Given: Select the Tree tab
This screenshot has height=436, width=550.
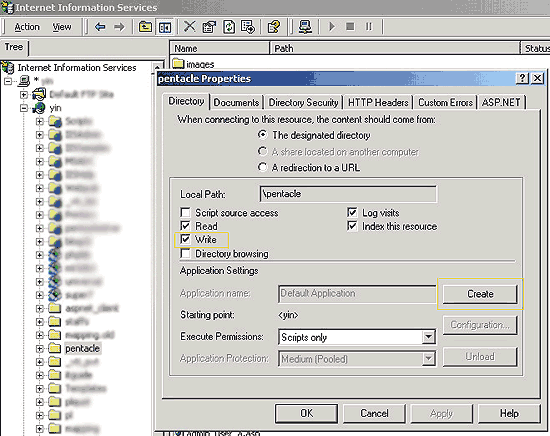Looking at the screenshot, I should 14,47.
